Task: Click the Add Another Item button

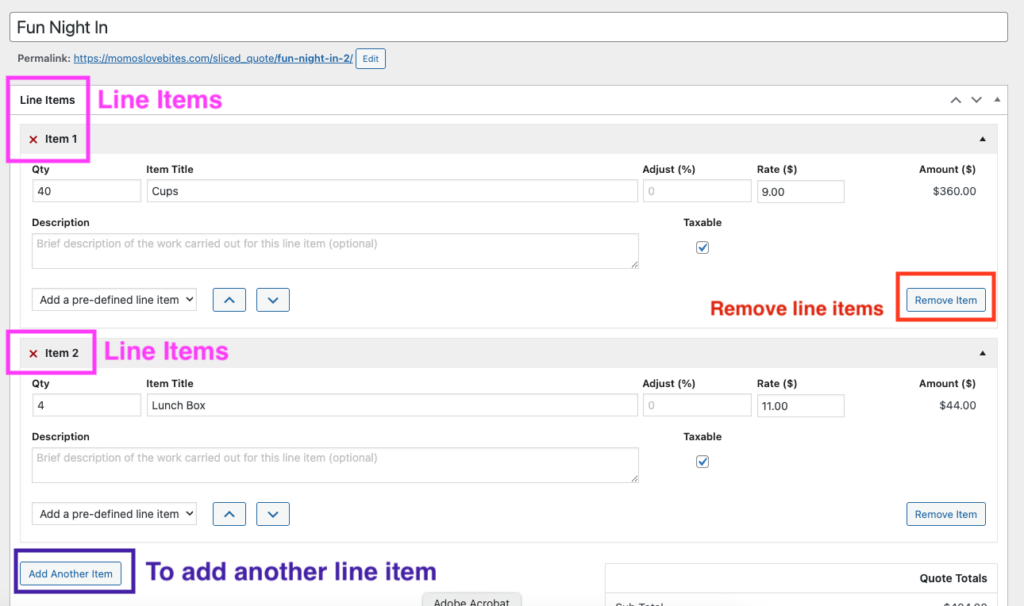Action: (70, 574)
